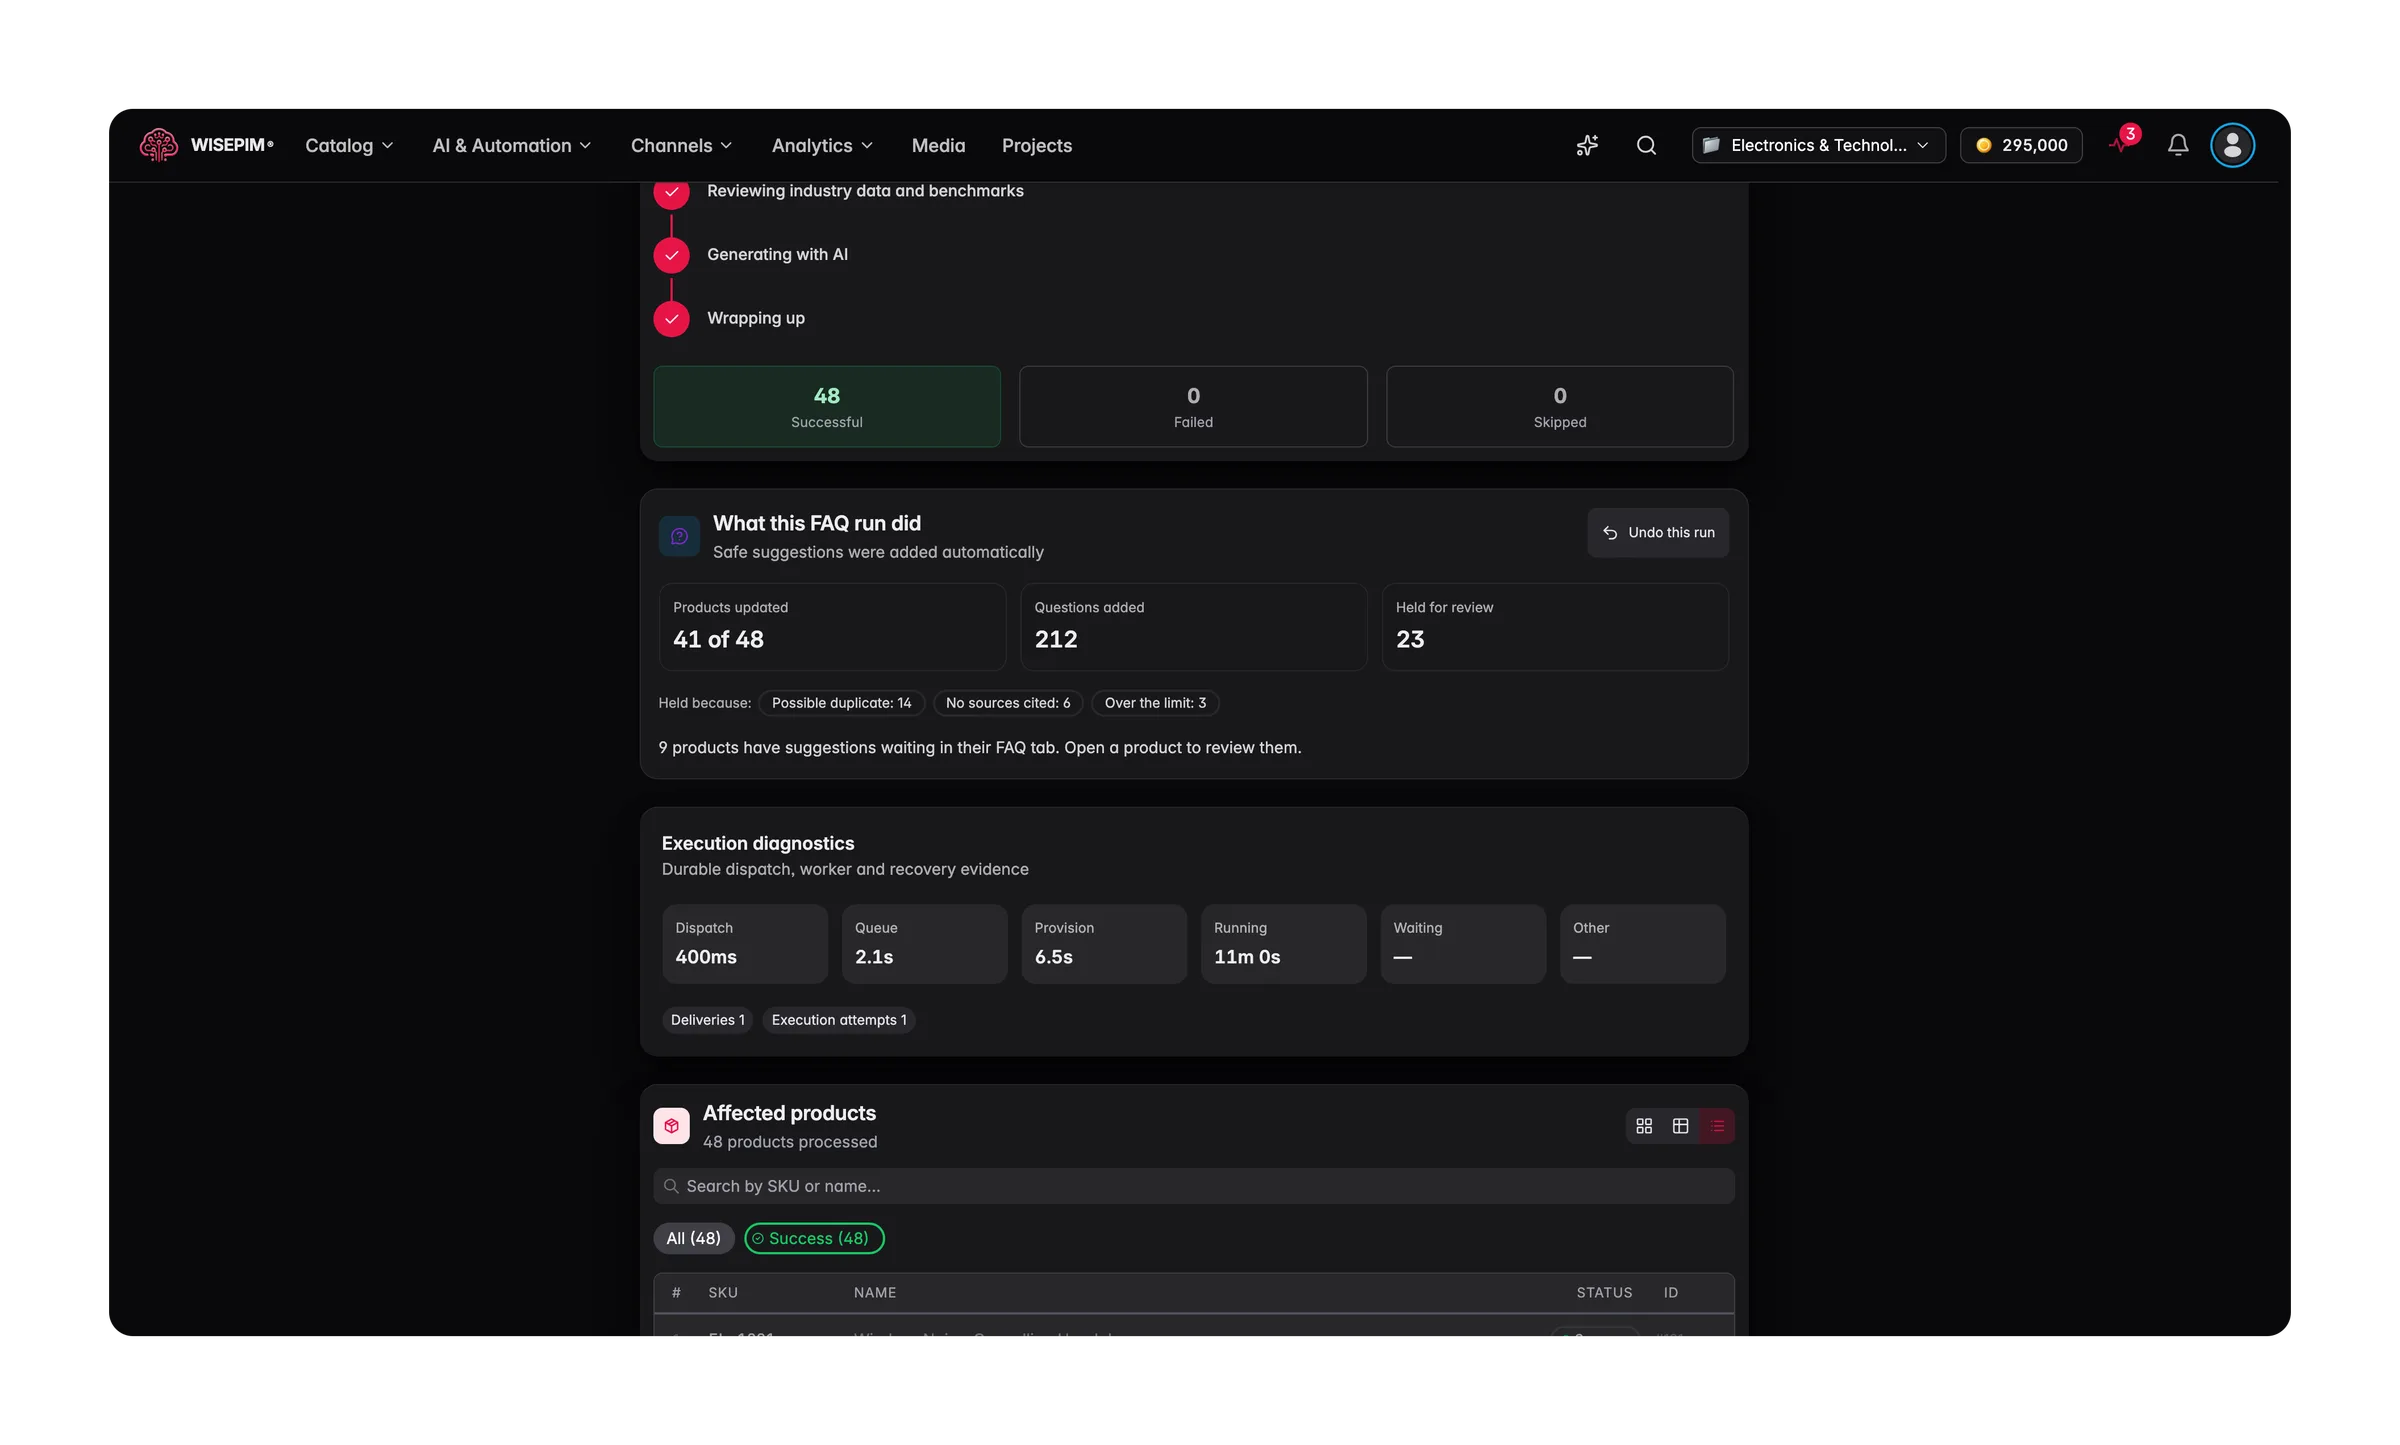Switch Affected products to grid view
The image size is (2400, 1445).
click(1644, 1126)
